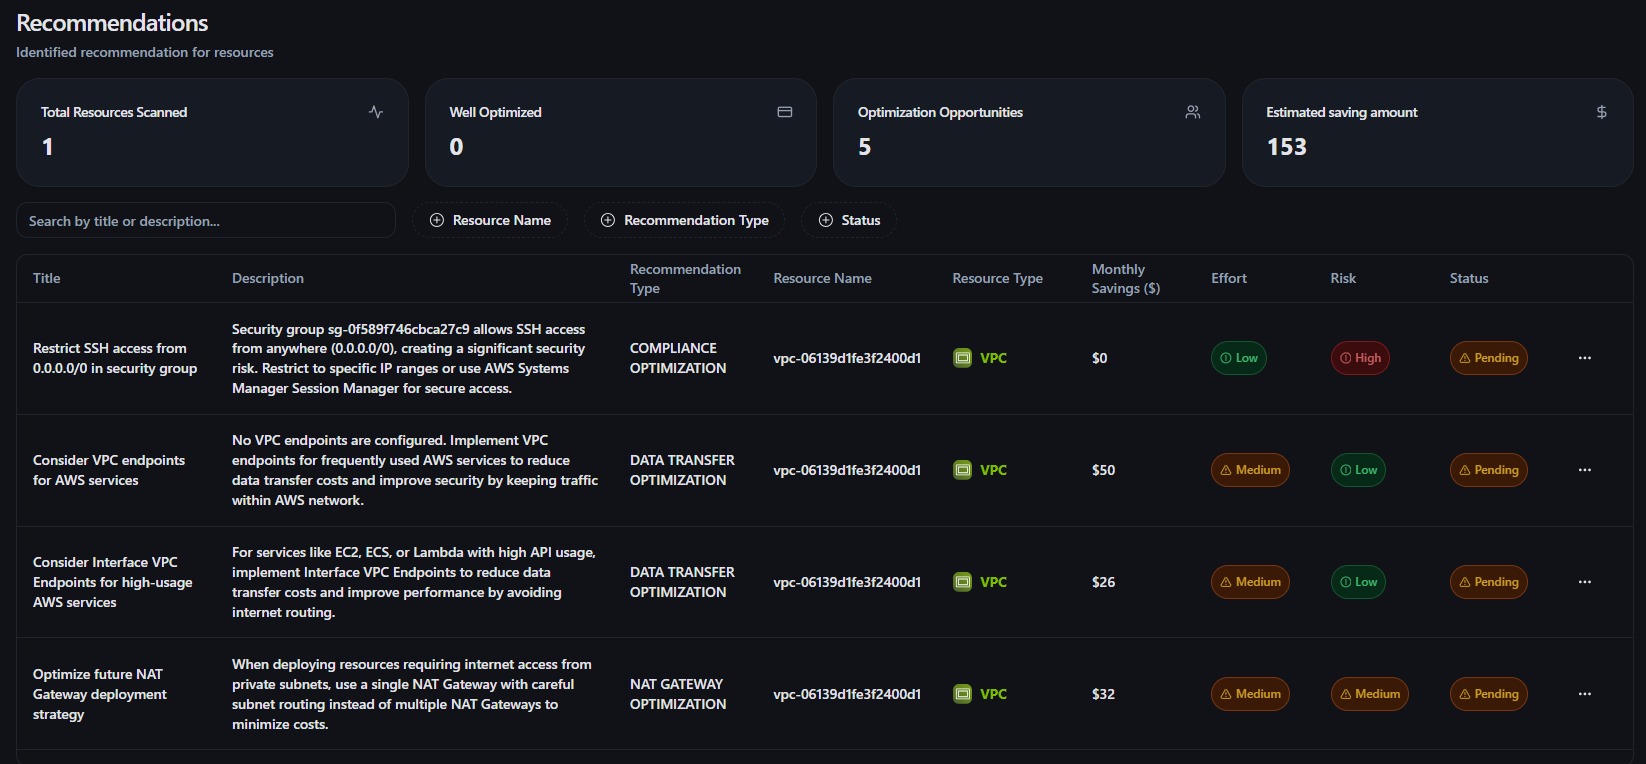This screenshot has height=764, width=1646.
Task: Click Medium risk badge in NAT Gateway row
Action: click(x=1370, y=694)
